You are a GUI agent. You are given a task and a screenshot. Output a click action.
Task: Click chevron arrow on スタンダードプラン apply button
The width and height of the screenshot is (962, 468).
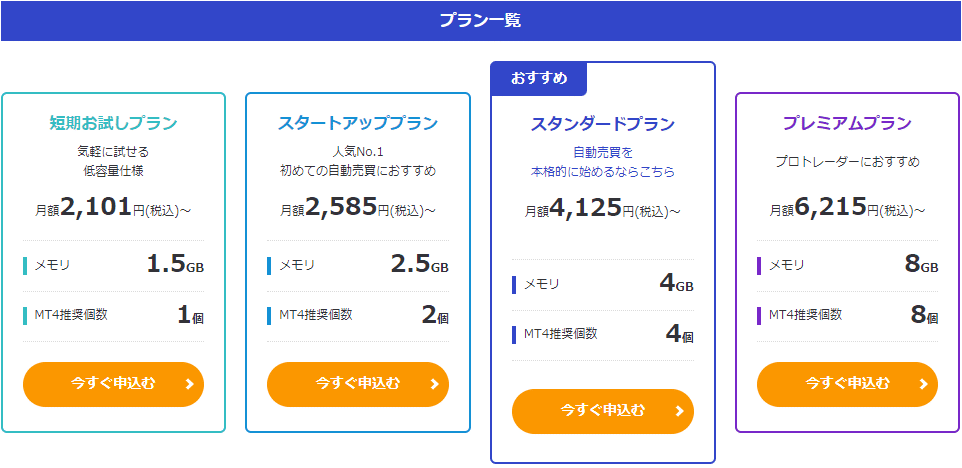[679, 411]
